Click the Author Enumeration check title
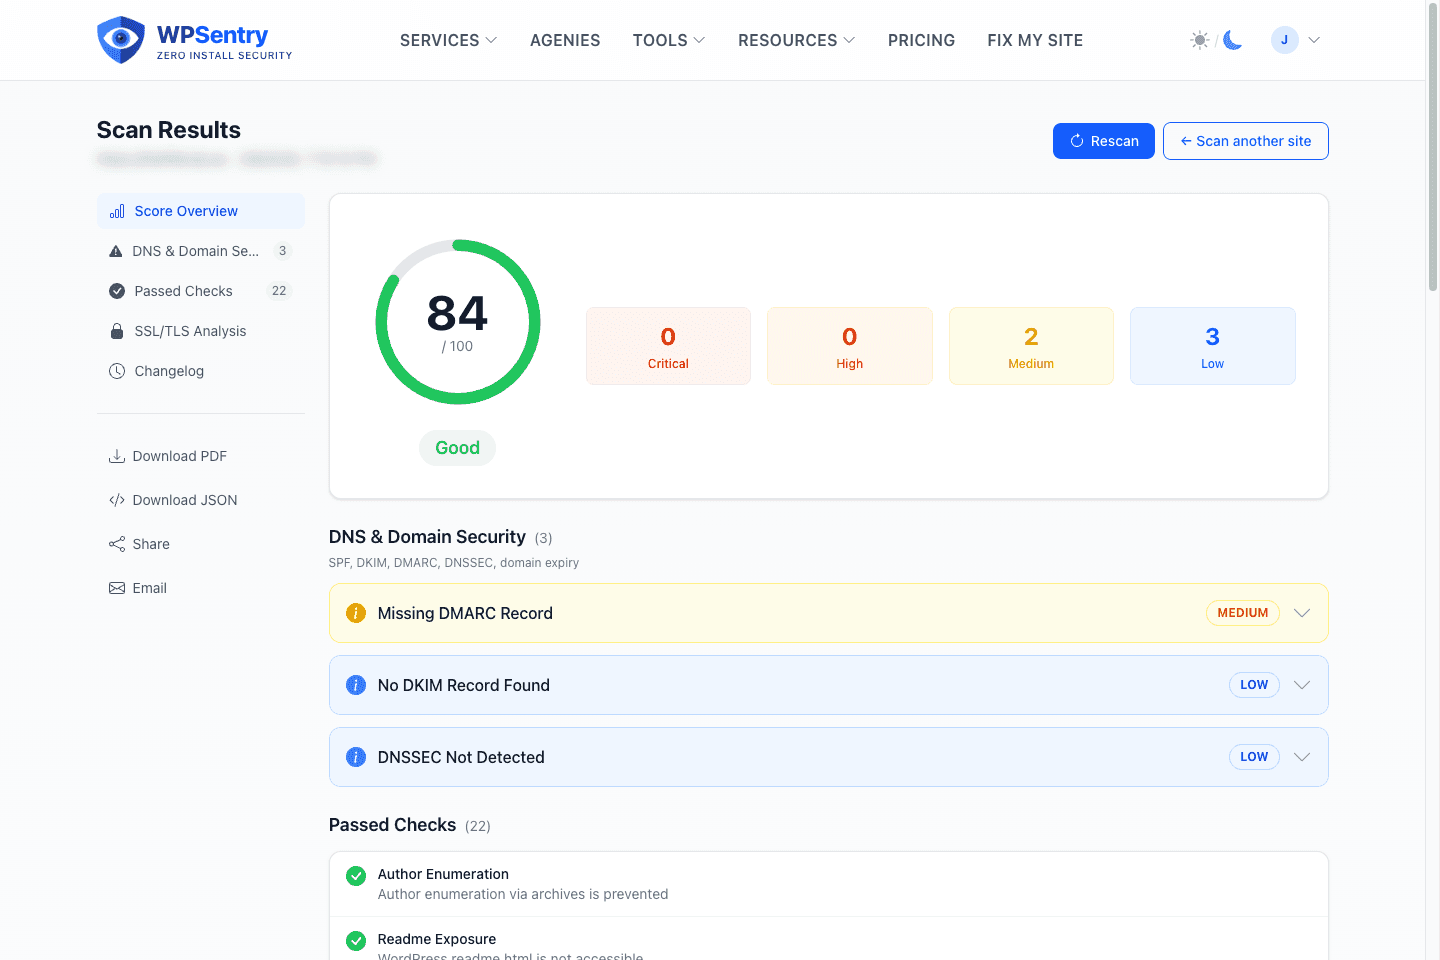The image size is (1440, 960). point(443,874)
